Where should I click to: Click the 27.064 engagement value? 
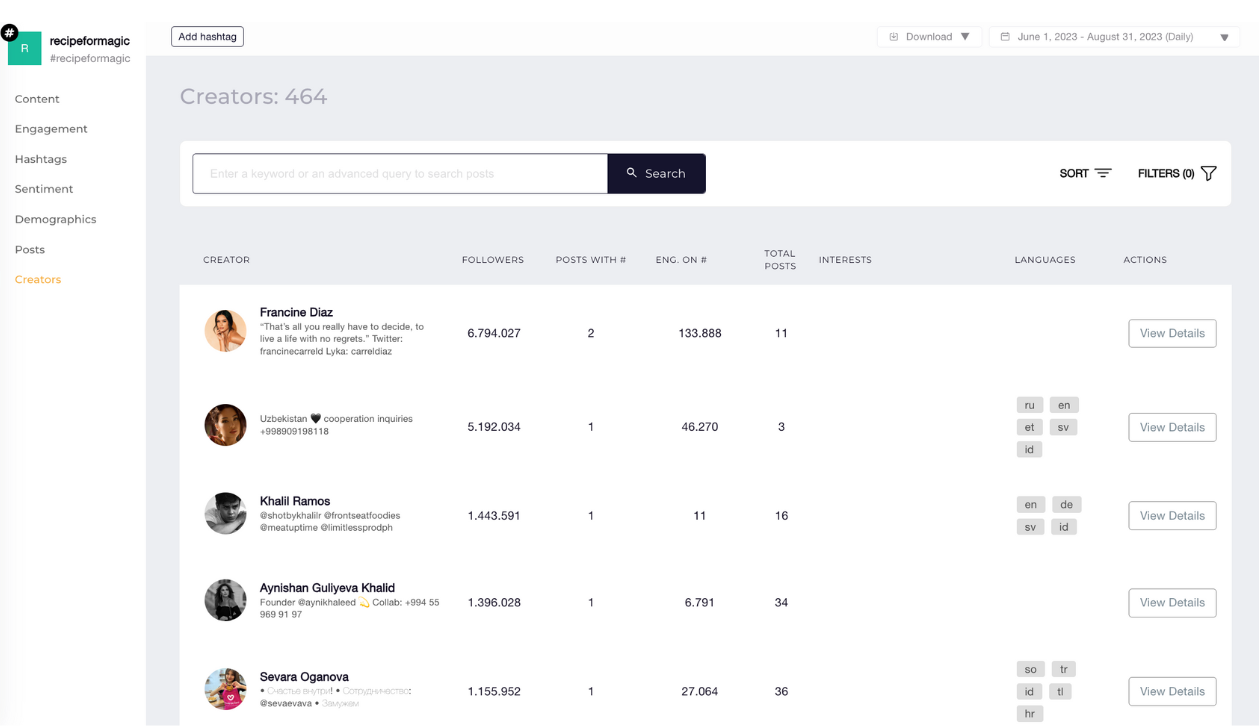tap(700, 691)
